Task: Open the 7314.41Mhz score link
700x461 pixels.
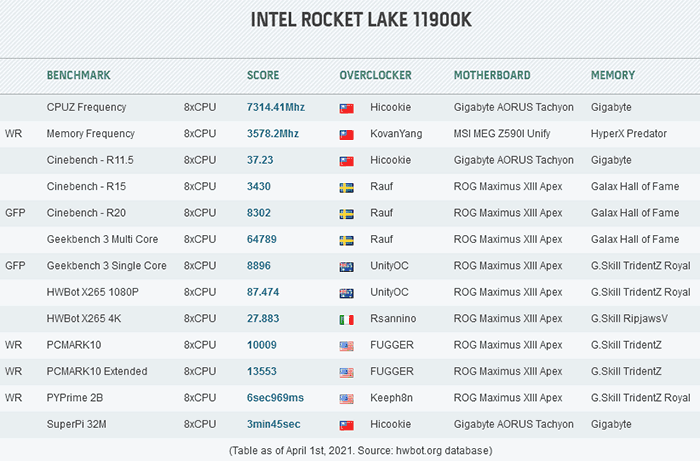Action: coord(275,107)
